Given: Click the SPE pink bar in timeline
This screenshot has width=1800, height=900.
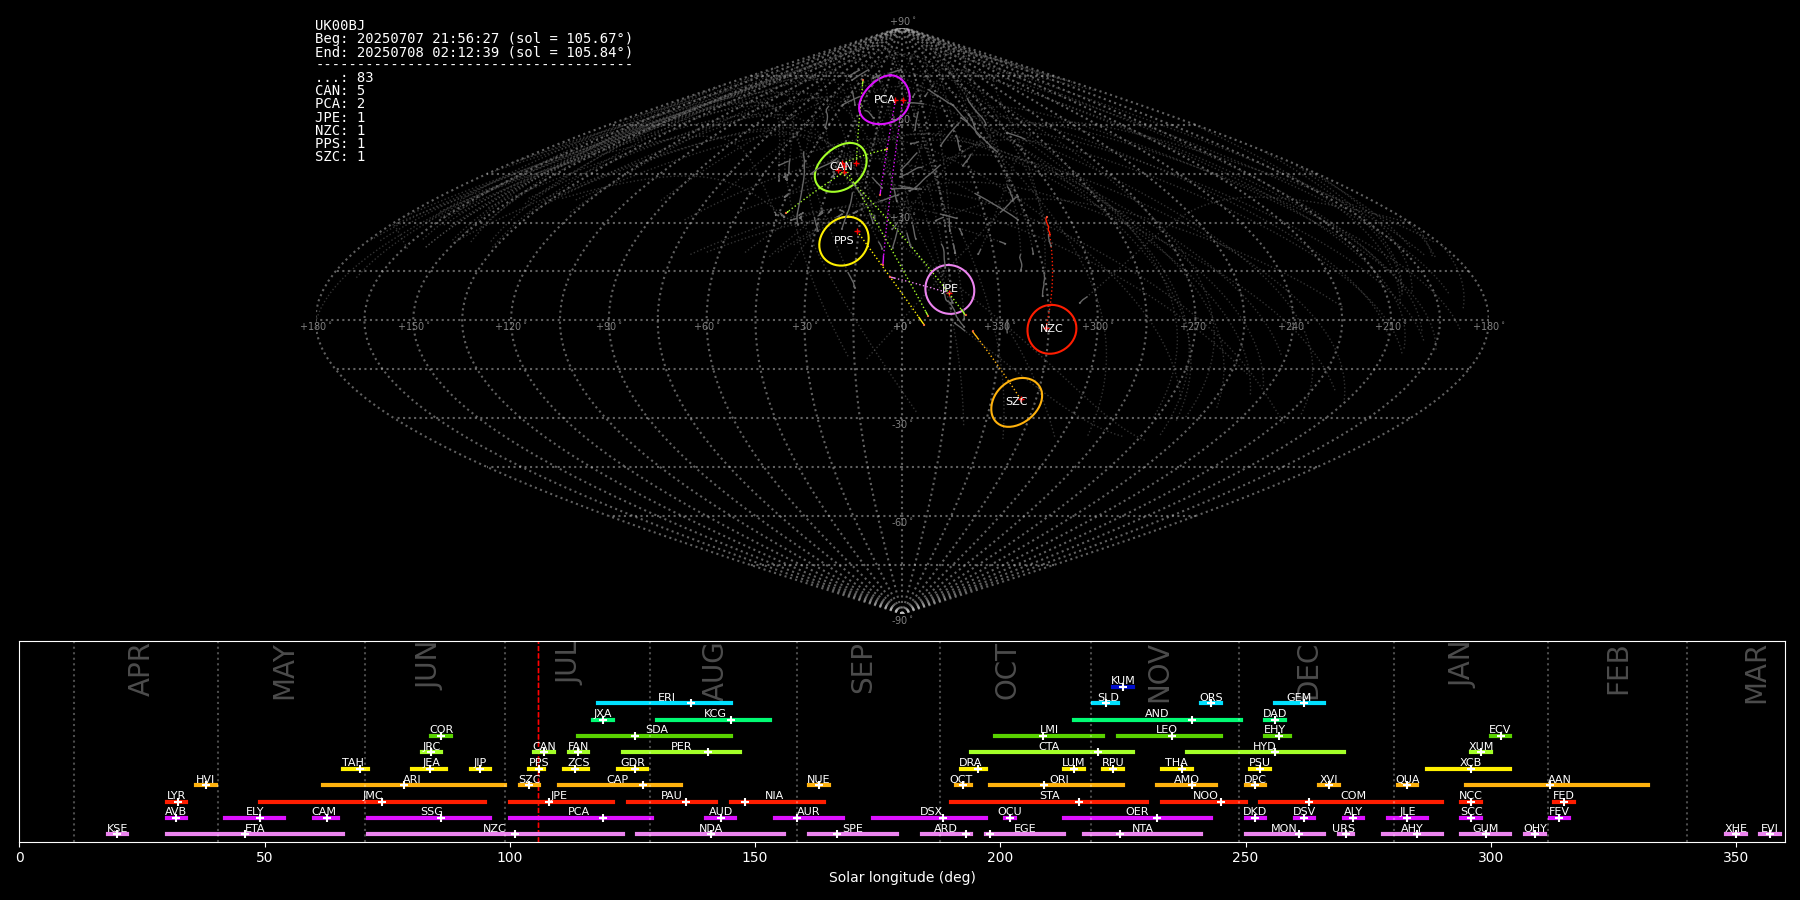Looking at the screenshot, I should click(x=853, y=834).
